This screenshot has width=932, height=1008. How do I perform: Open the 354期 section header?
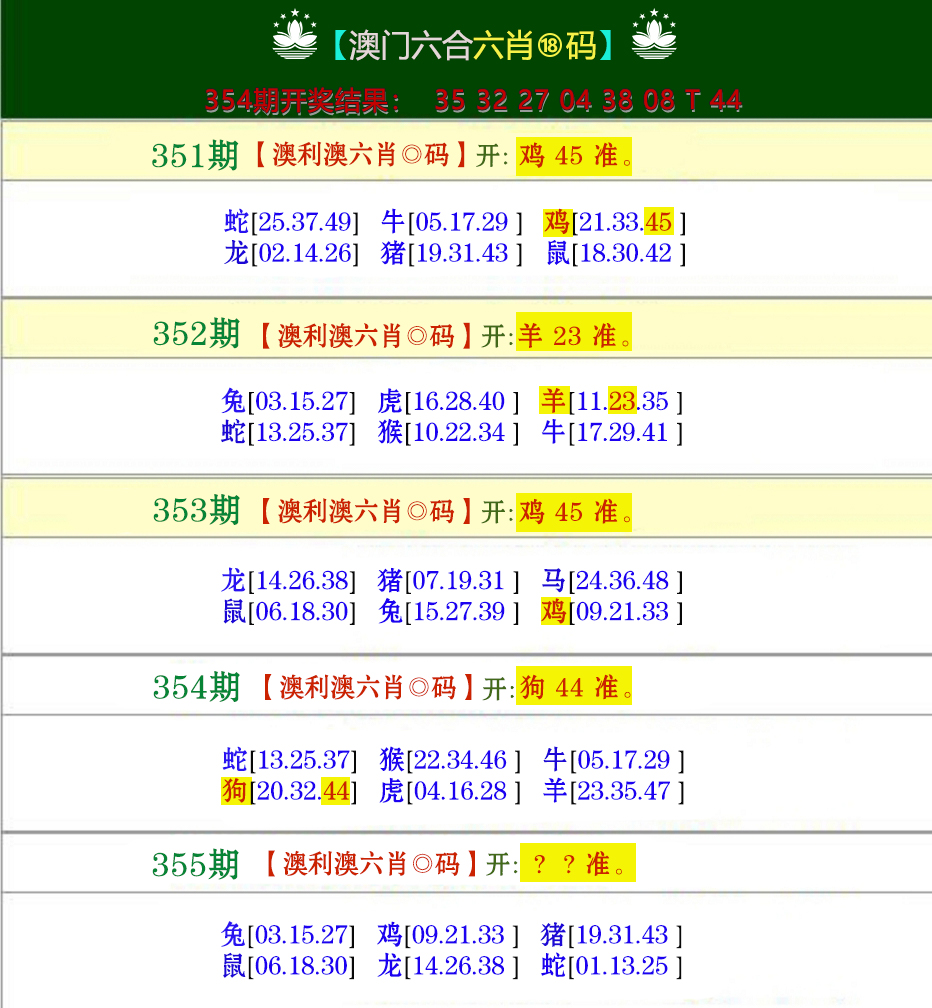196,687
